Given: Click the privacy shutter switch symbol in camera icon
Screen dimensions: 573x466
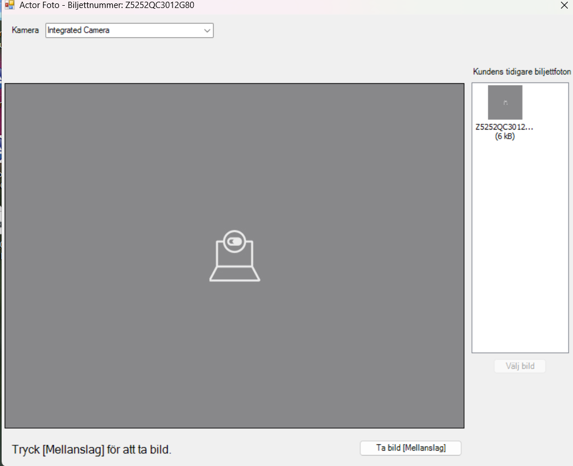Looking at the screenshot, I should (x=235, y=242).
